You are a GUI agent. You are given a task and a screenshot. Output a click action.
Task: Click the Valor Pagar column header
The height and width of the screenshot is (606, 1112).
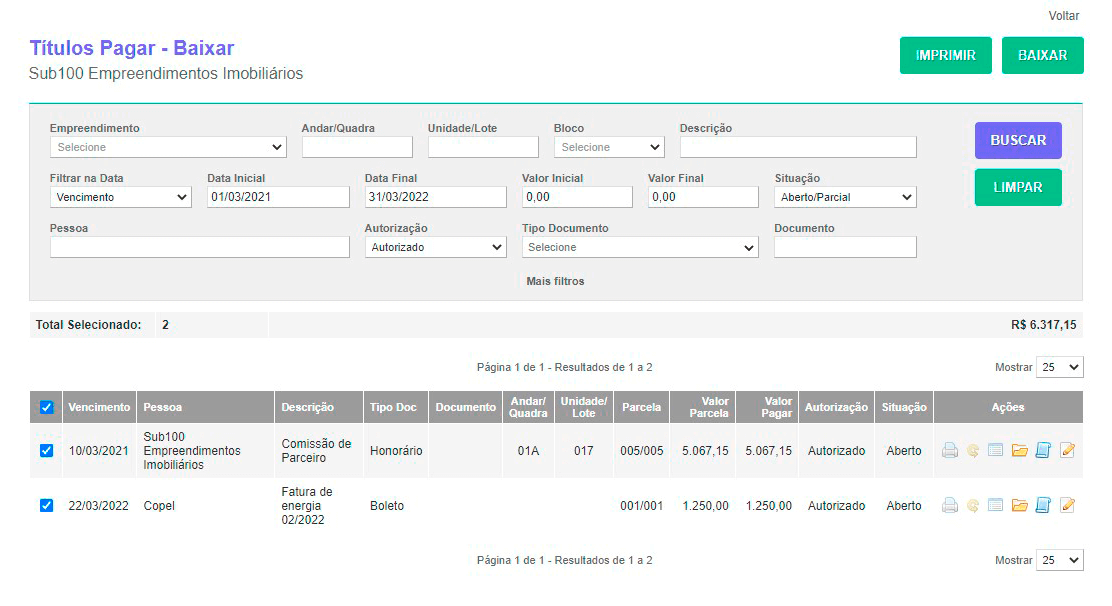pos(766,407)
